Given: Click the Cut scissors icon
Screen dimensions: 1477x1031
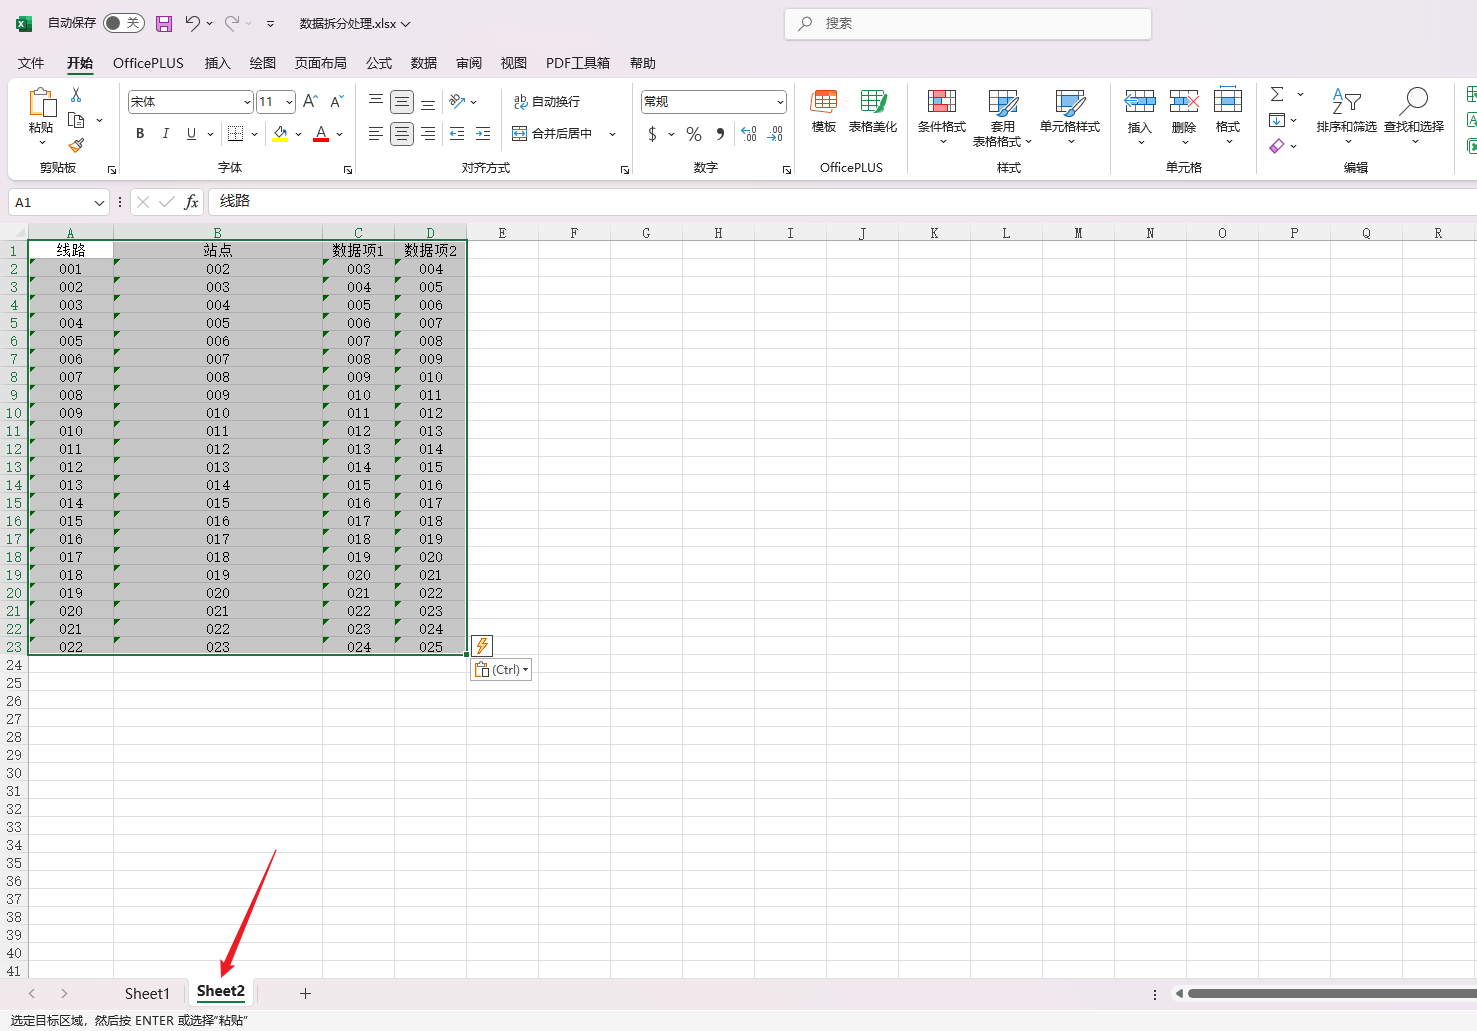Looking at the screenshot, I should coord(76,95).
